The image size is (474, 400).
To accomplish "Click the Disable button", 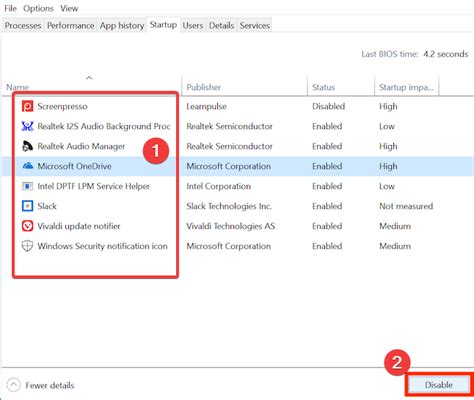I will [x=438, y=385].
